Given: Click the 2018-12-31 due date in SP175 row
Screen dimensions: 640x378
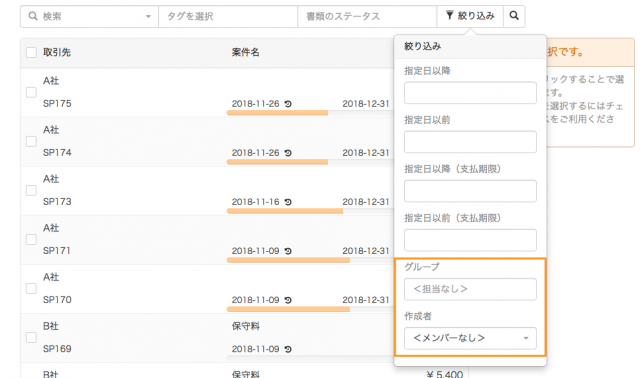Looking at the screenshot, I should (x=366, y=104).
